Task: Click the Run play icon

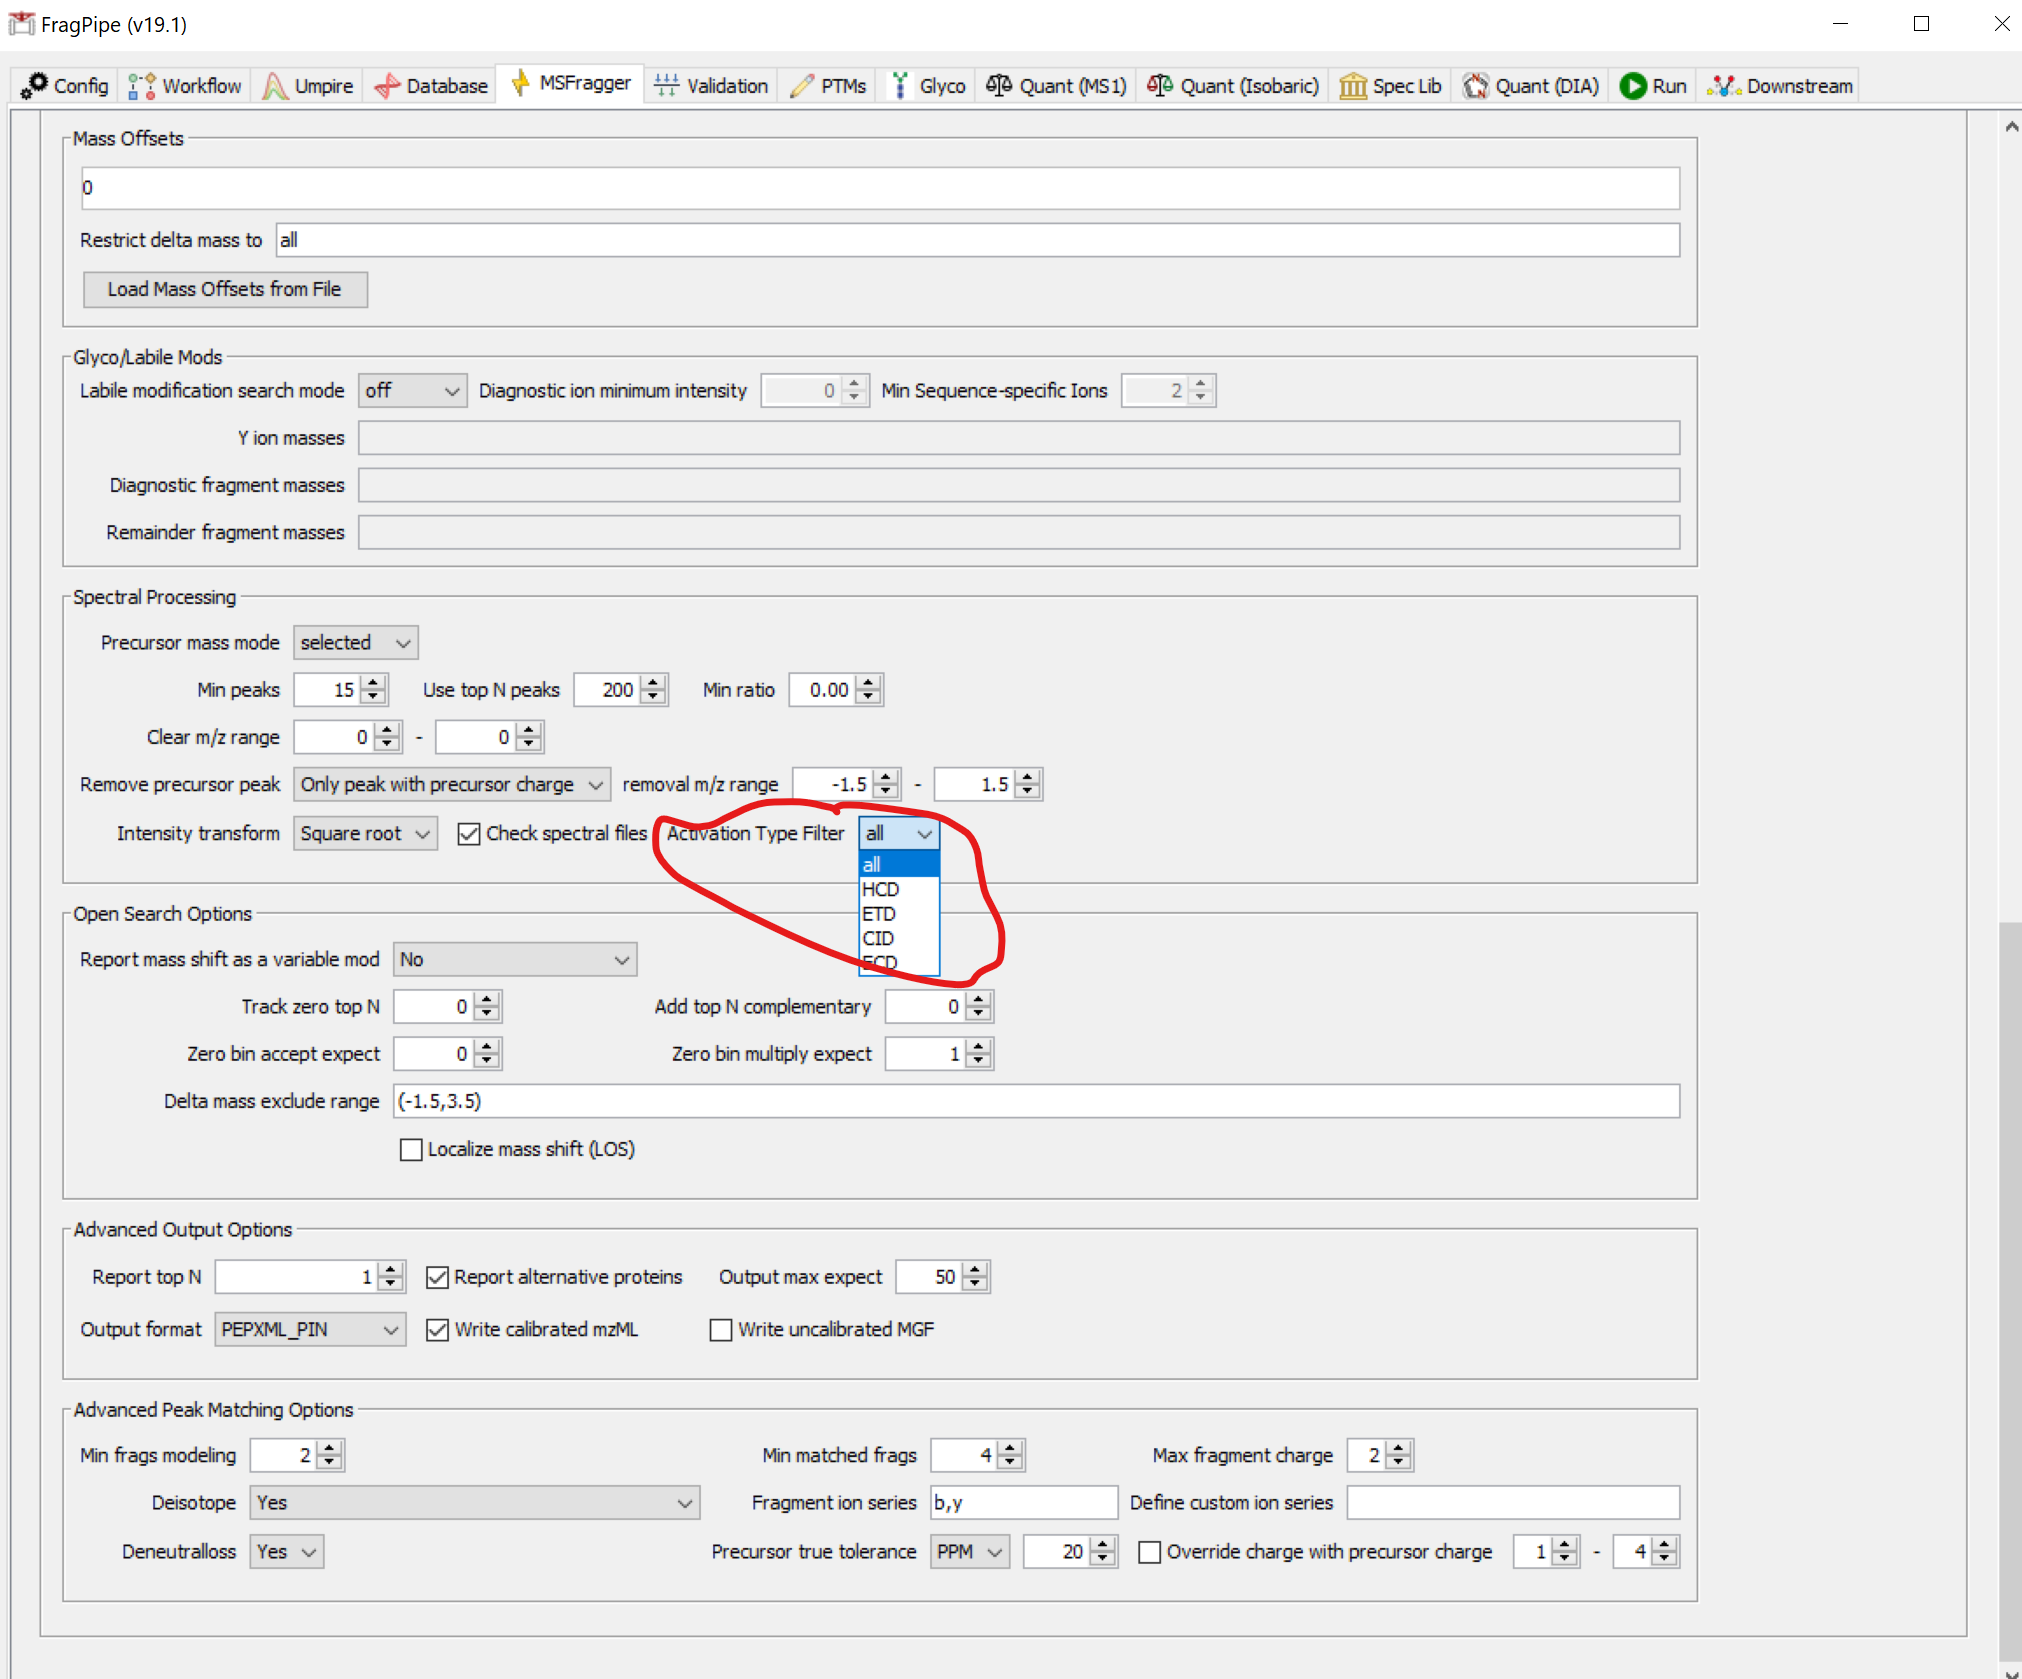Action: point(1632,85)
